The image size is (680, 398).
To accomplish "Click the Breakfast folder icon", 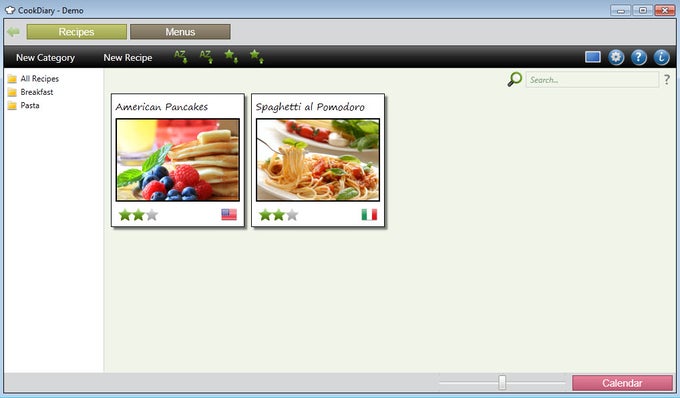I will click(x=12, y=92).
